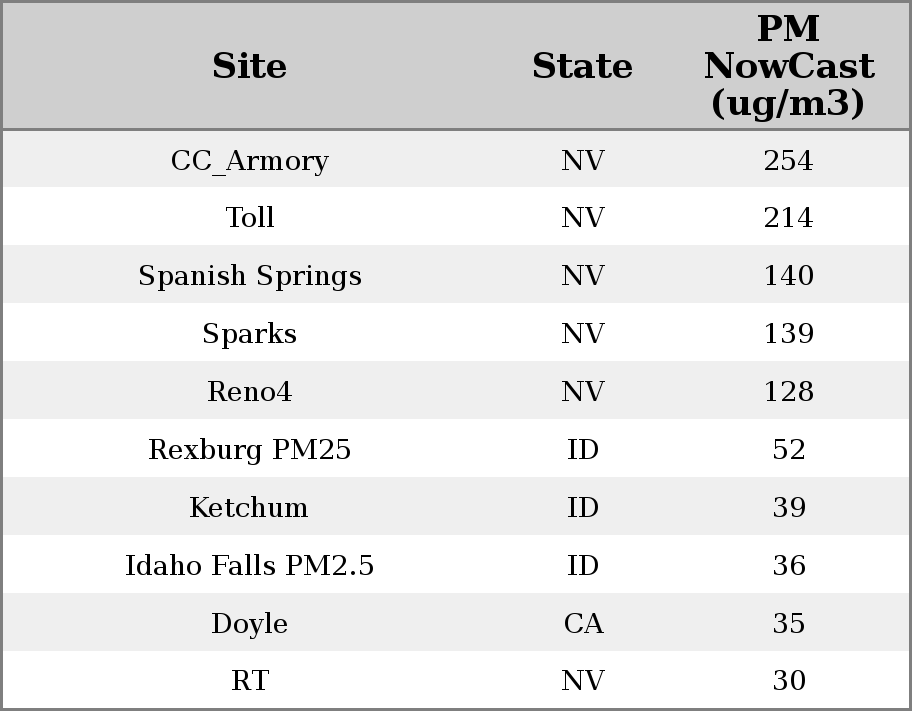Image resolution: width=912 pixels, height=711 pixels.
Task: Select the Idaho Falls PM2.5 cell
Action: (249, 566)
